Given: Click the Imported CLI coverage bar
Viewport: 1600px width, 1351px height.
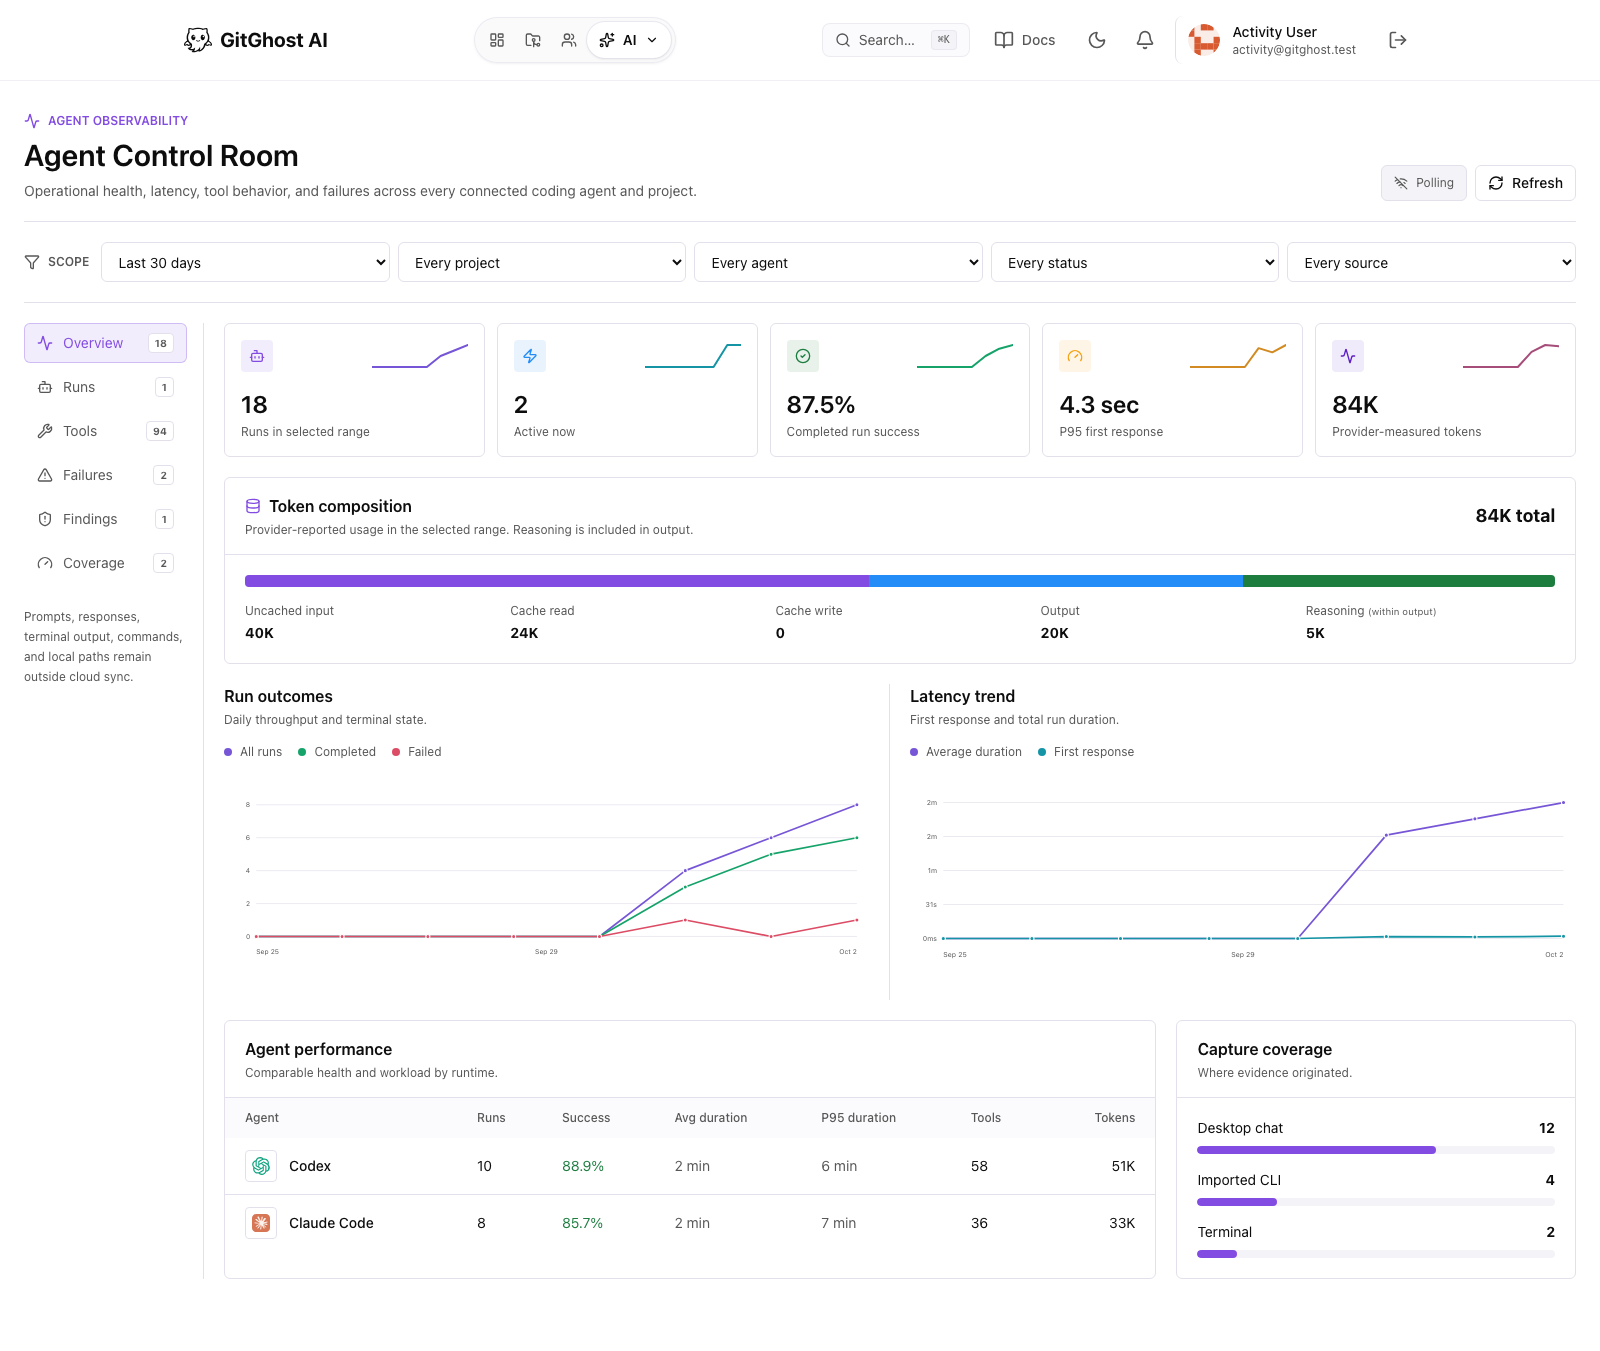Looking at the screenshot, I should pyautogui.click(x=1376, y=1202).
